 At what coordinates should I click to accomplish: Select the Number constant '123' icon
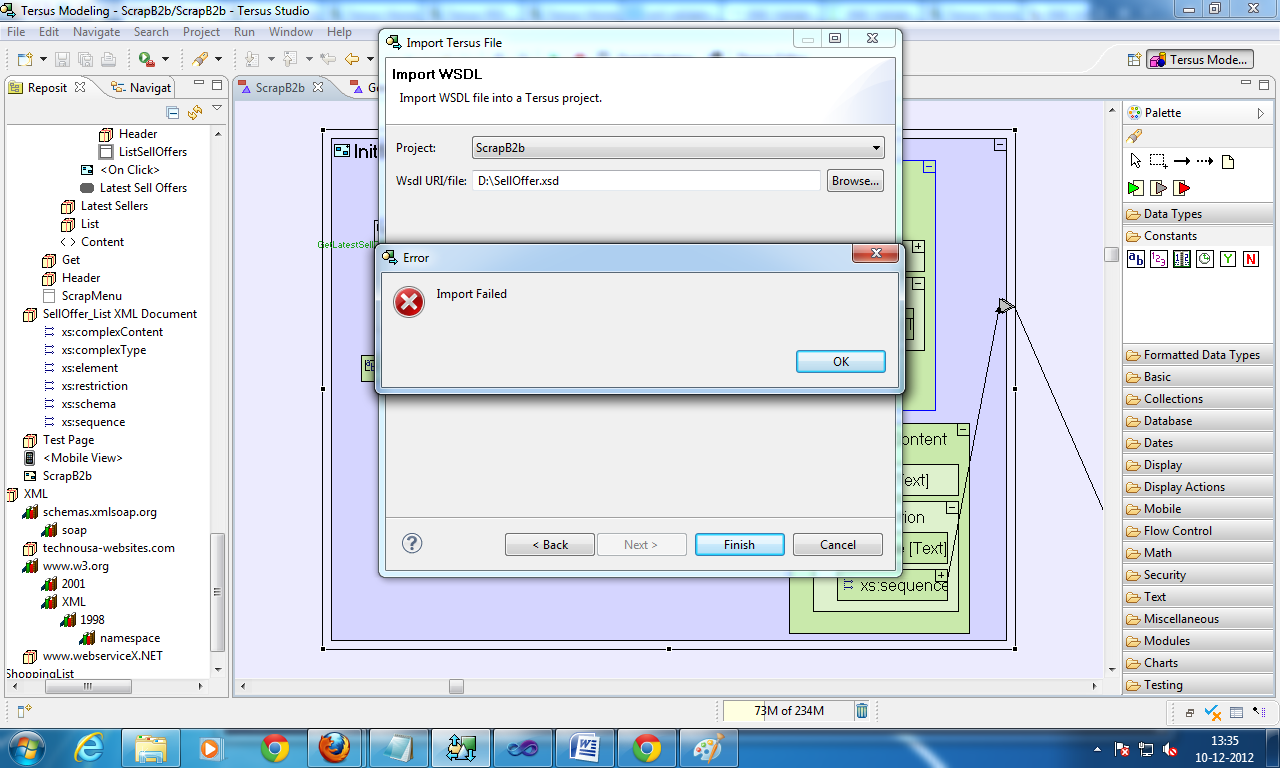pyautogui.click(x=1159, y=259)
